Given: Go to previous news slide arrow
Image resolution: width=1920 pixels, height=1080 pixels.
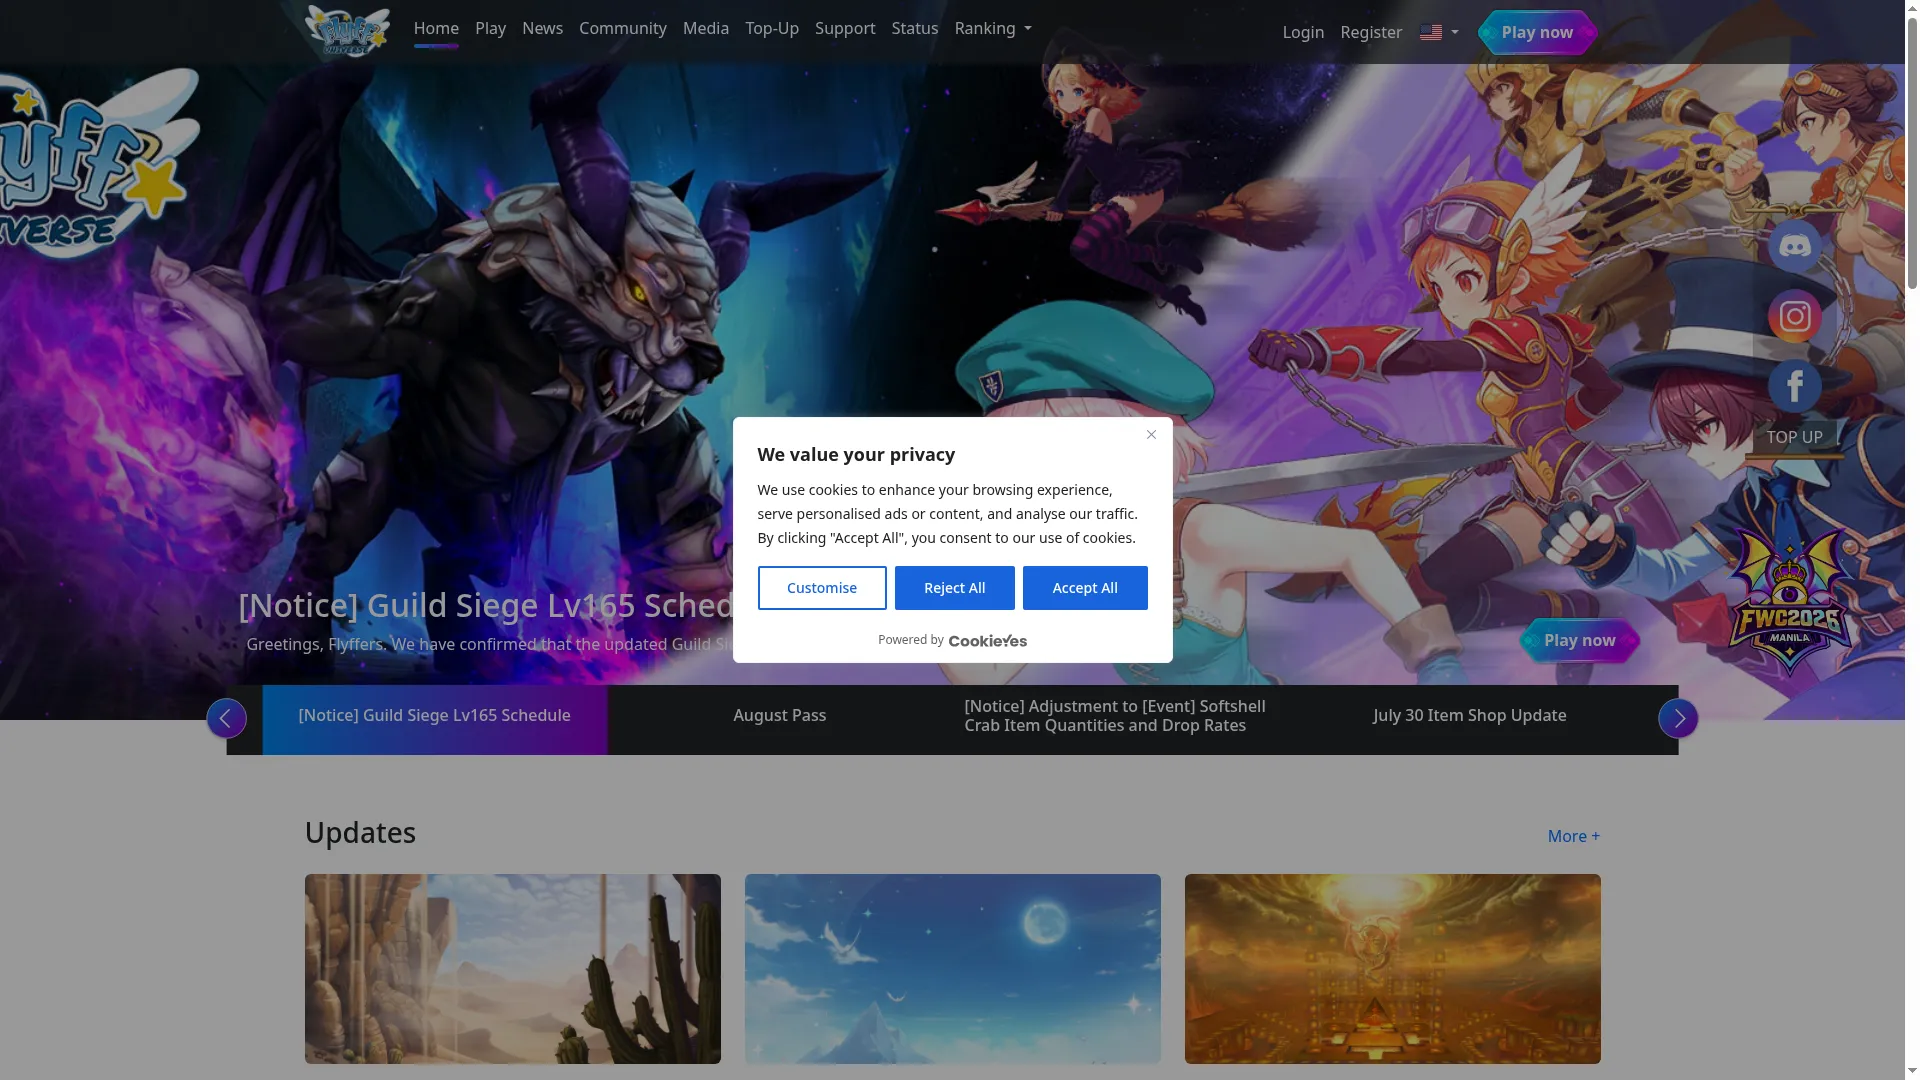Looking at the screenshot, I should click(226, 718).
